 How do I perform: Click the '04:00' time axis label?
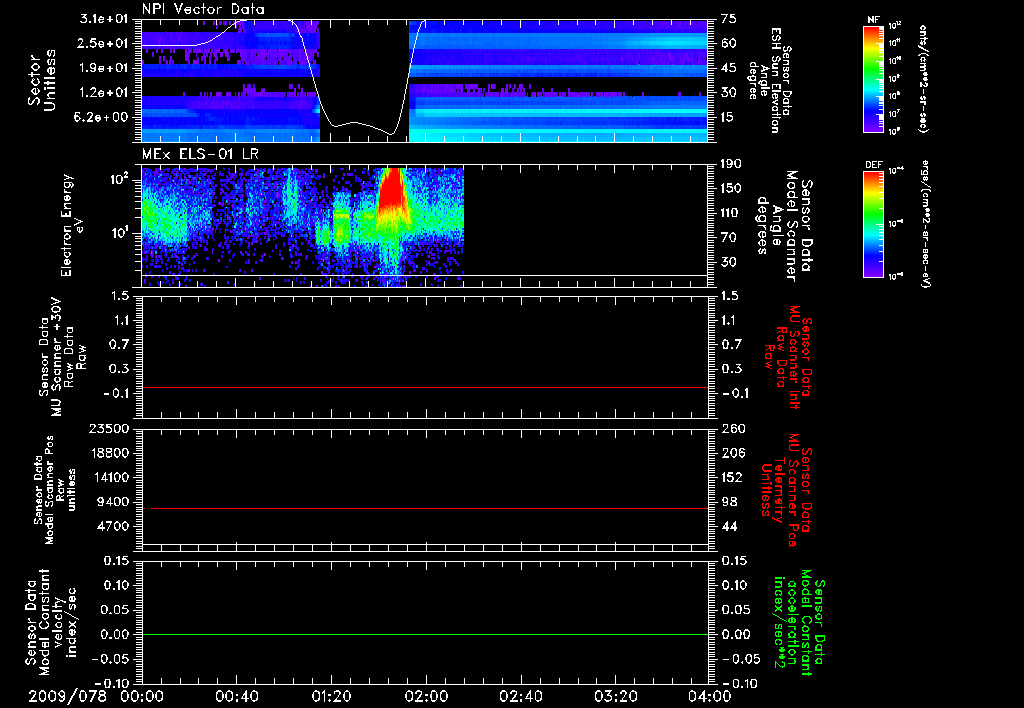pyautogui.click(x=709, y=696)
